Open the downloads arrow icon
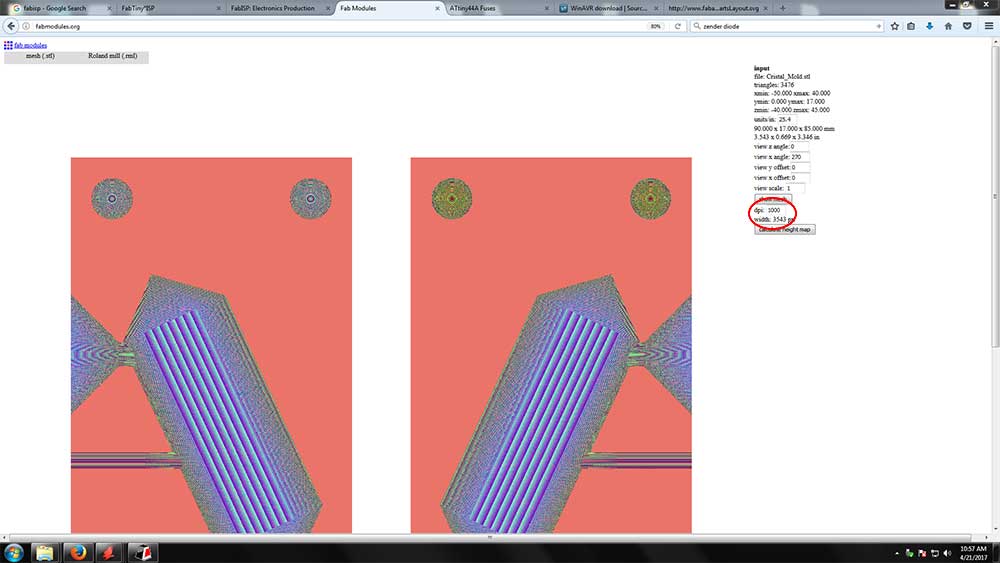 click(929, 26)
